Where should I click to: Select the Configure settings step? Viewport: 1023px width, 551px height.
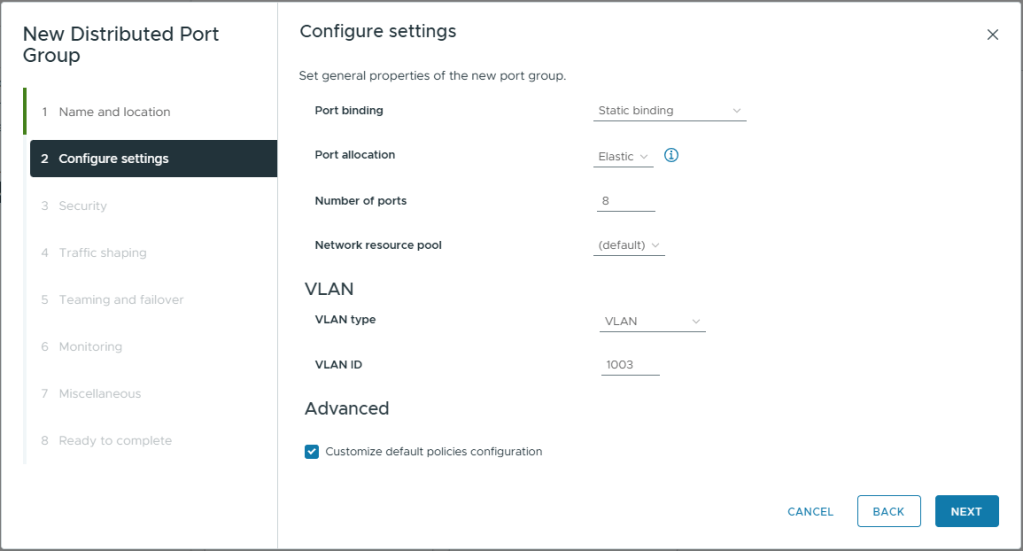coord(114,159)
